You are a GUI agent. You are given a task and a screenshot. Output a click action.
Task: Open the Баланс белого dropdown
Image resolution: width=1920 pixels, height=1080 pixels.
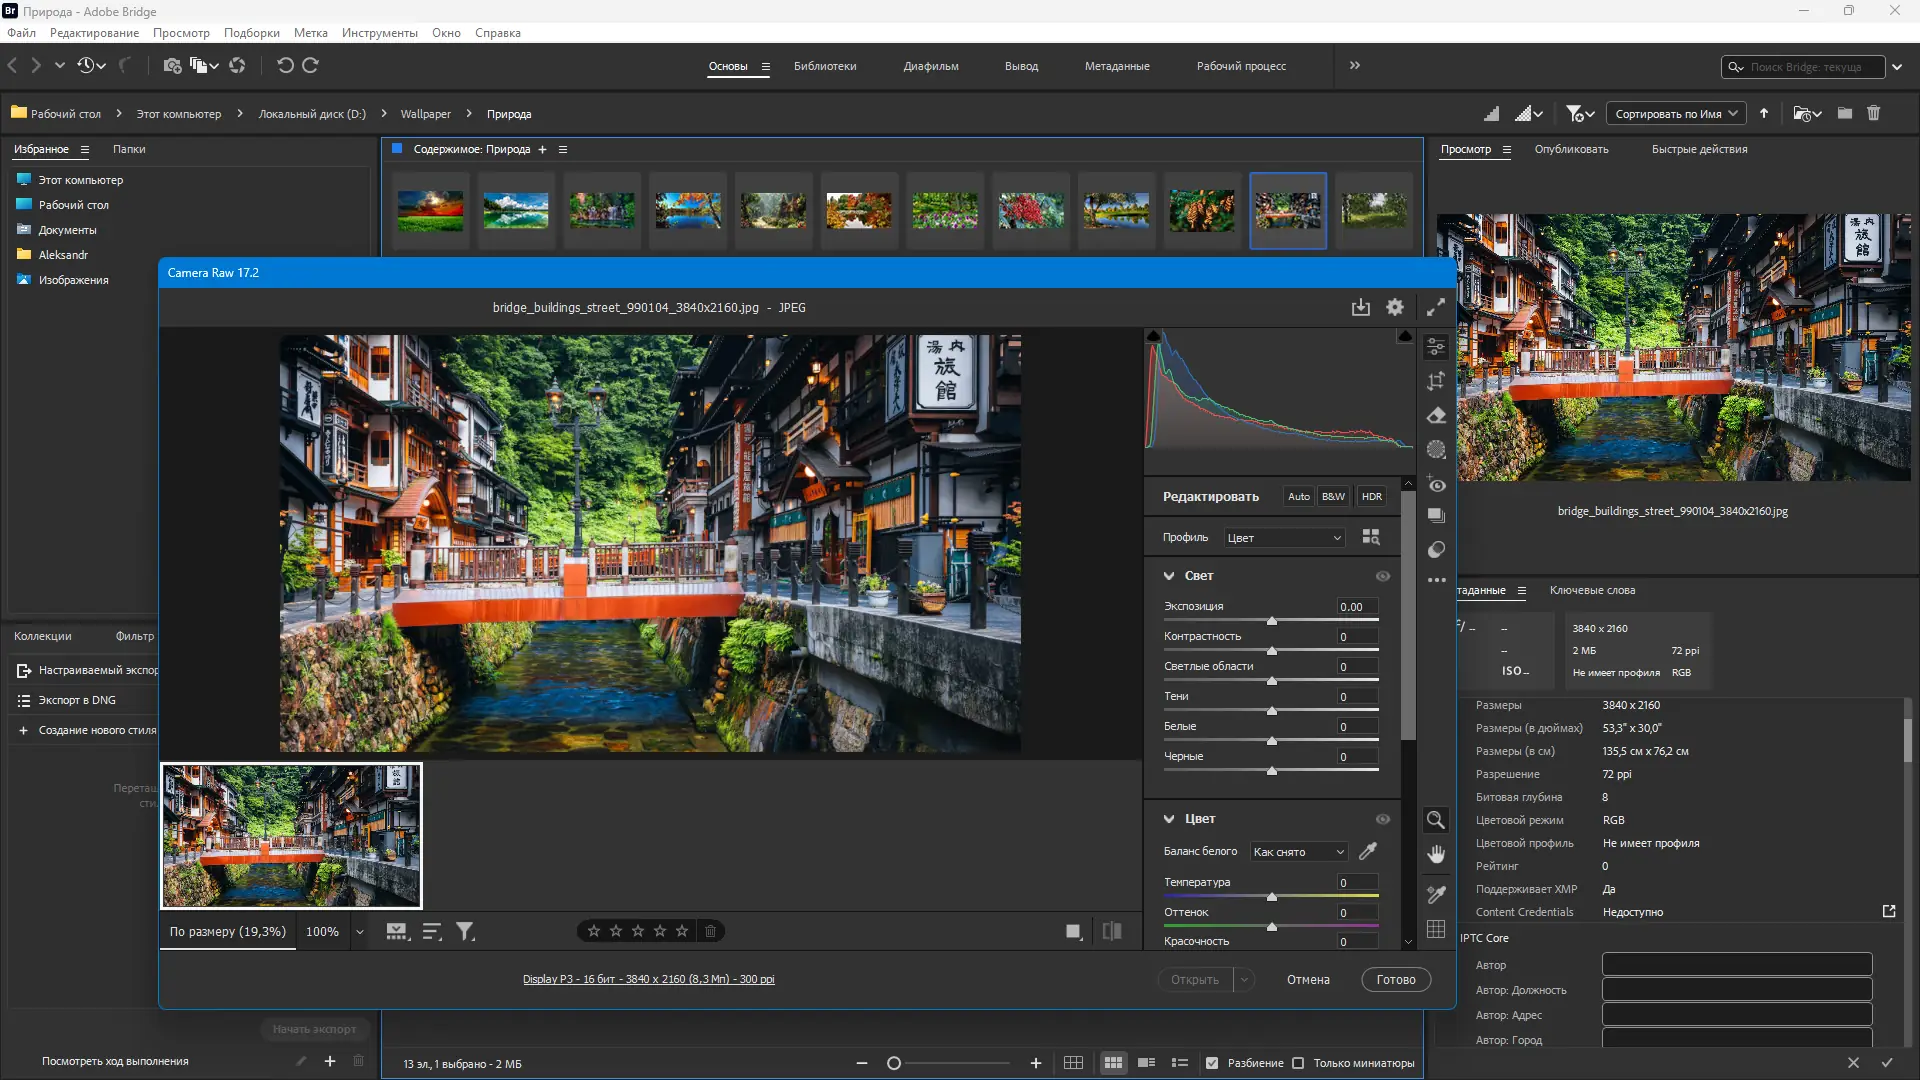click(1297, 852)
